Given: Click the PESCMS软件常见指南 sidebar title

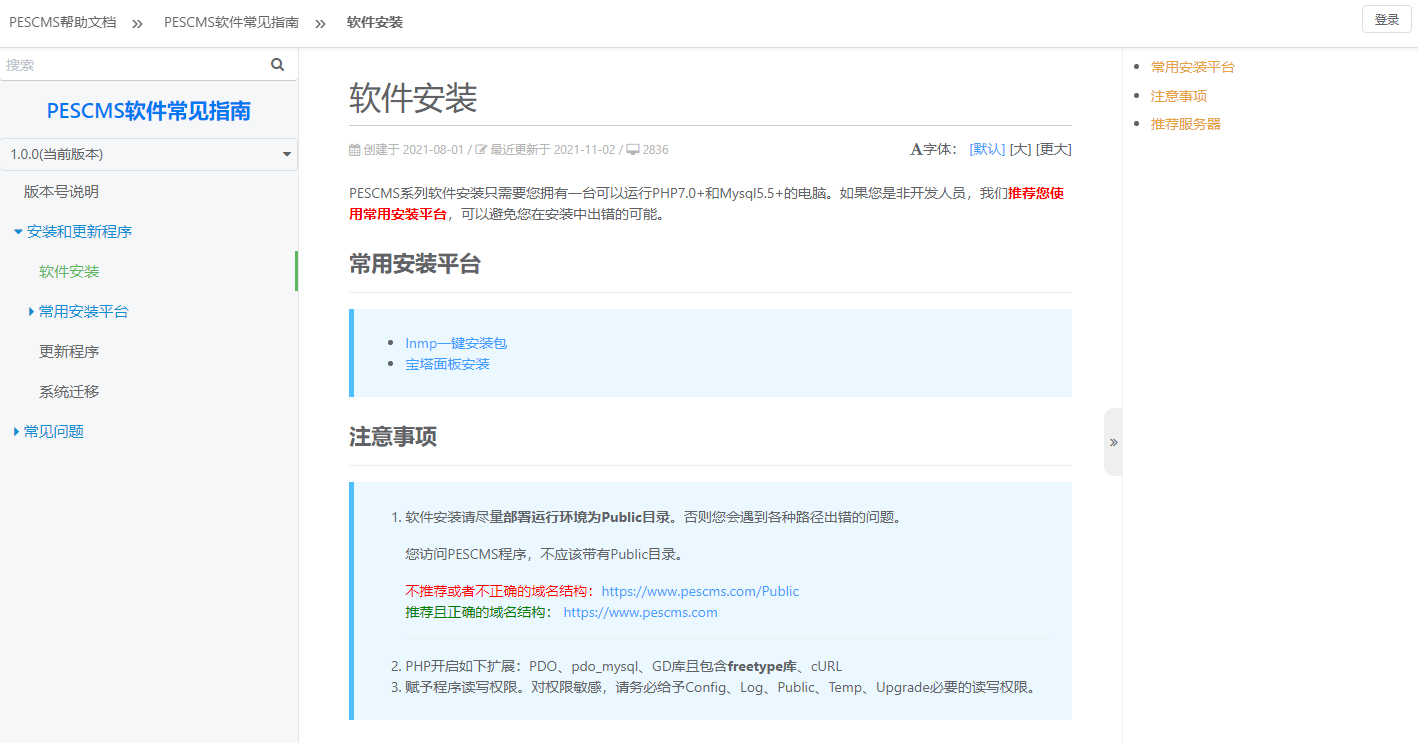Looking at the screenshot, I should point(149,111).
